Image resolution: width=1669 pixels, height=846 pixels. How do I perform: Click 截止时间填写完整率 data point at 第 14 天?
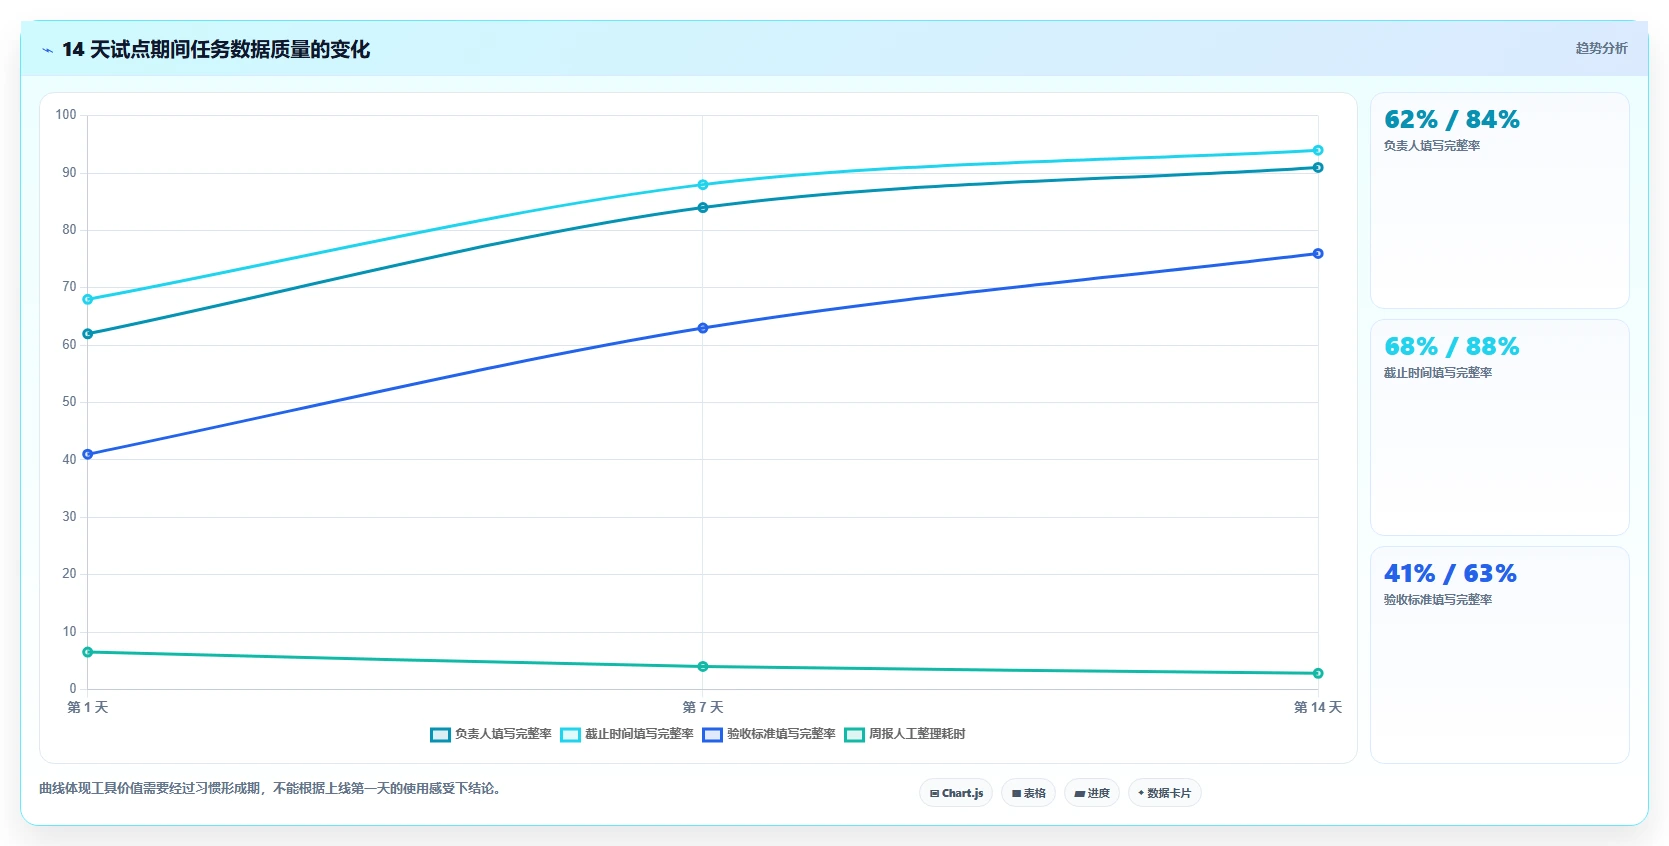1318,151
